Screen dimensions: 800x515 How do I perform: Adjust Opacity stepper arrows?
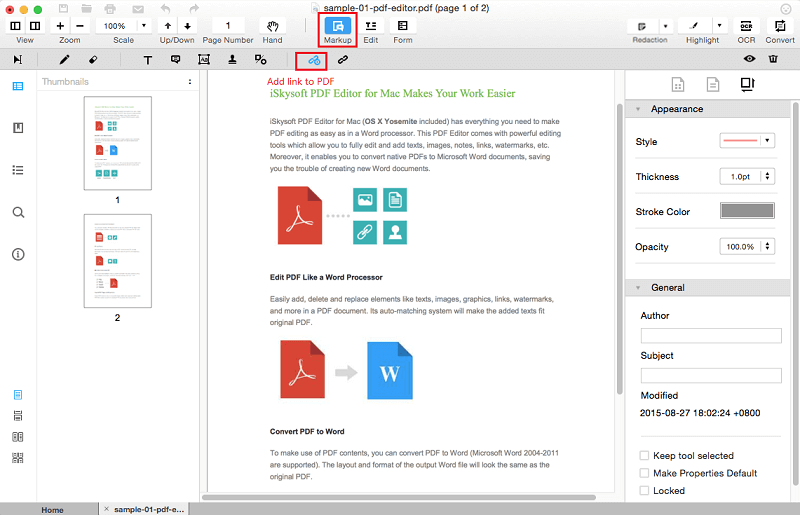[767, 246]
